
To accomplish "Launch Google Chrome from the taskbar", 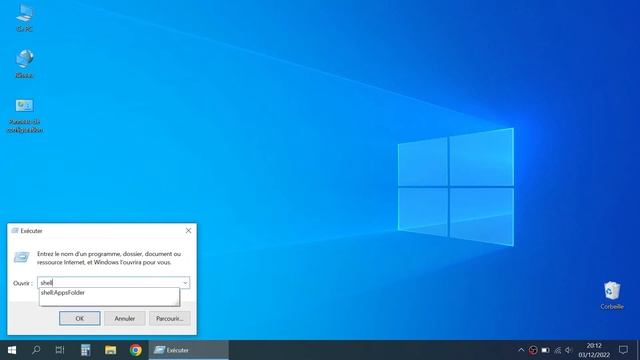I will pyautogui.click(x=136, y=350).
